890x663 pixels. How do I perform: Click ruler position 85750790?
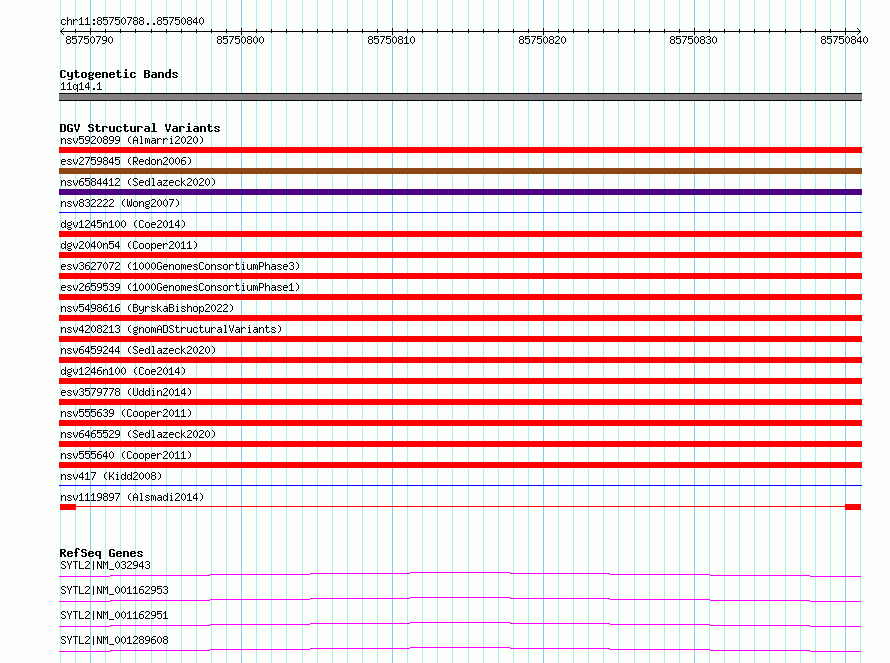[89, 40]
